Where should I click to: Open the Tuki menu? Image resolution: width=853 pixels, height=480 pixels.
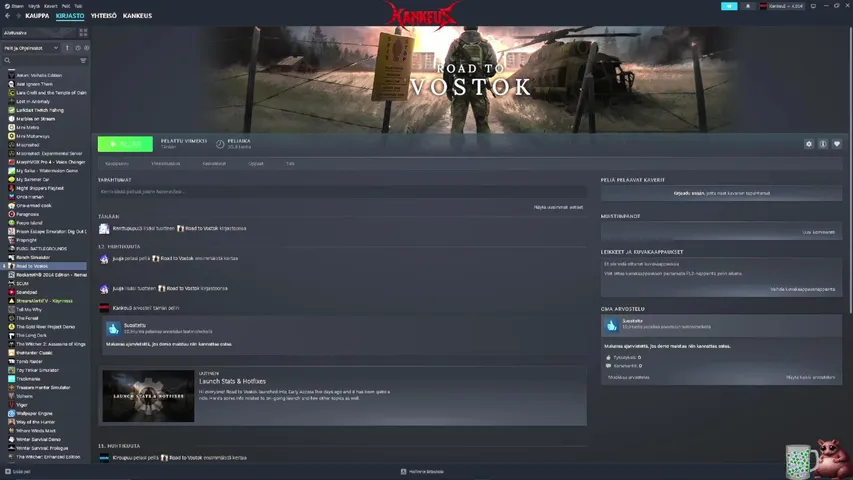78,6
